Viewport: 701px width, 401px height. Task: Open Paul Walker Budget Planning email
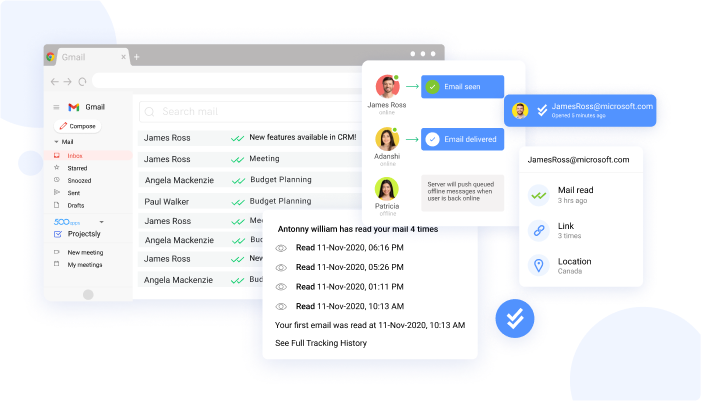pos(249,202)
